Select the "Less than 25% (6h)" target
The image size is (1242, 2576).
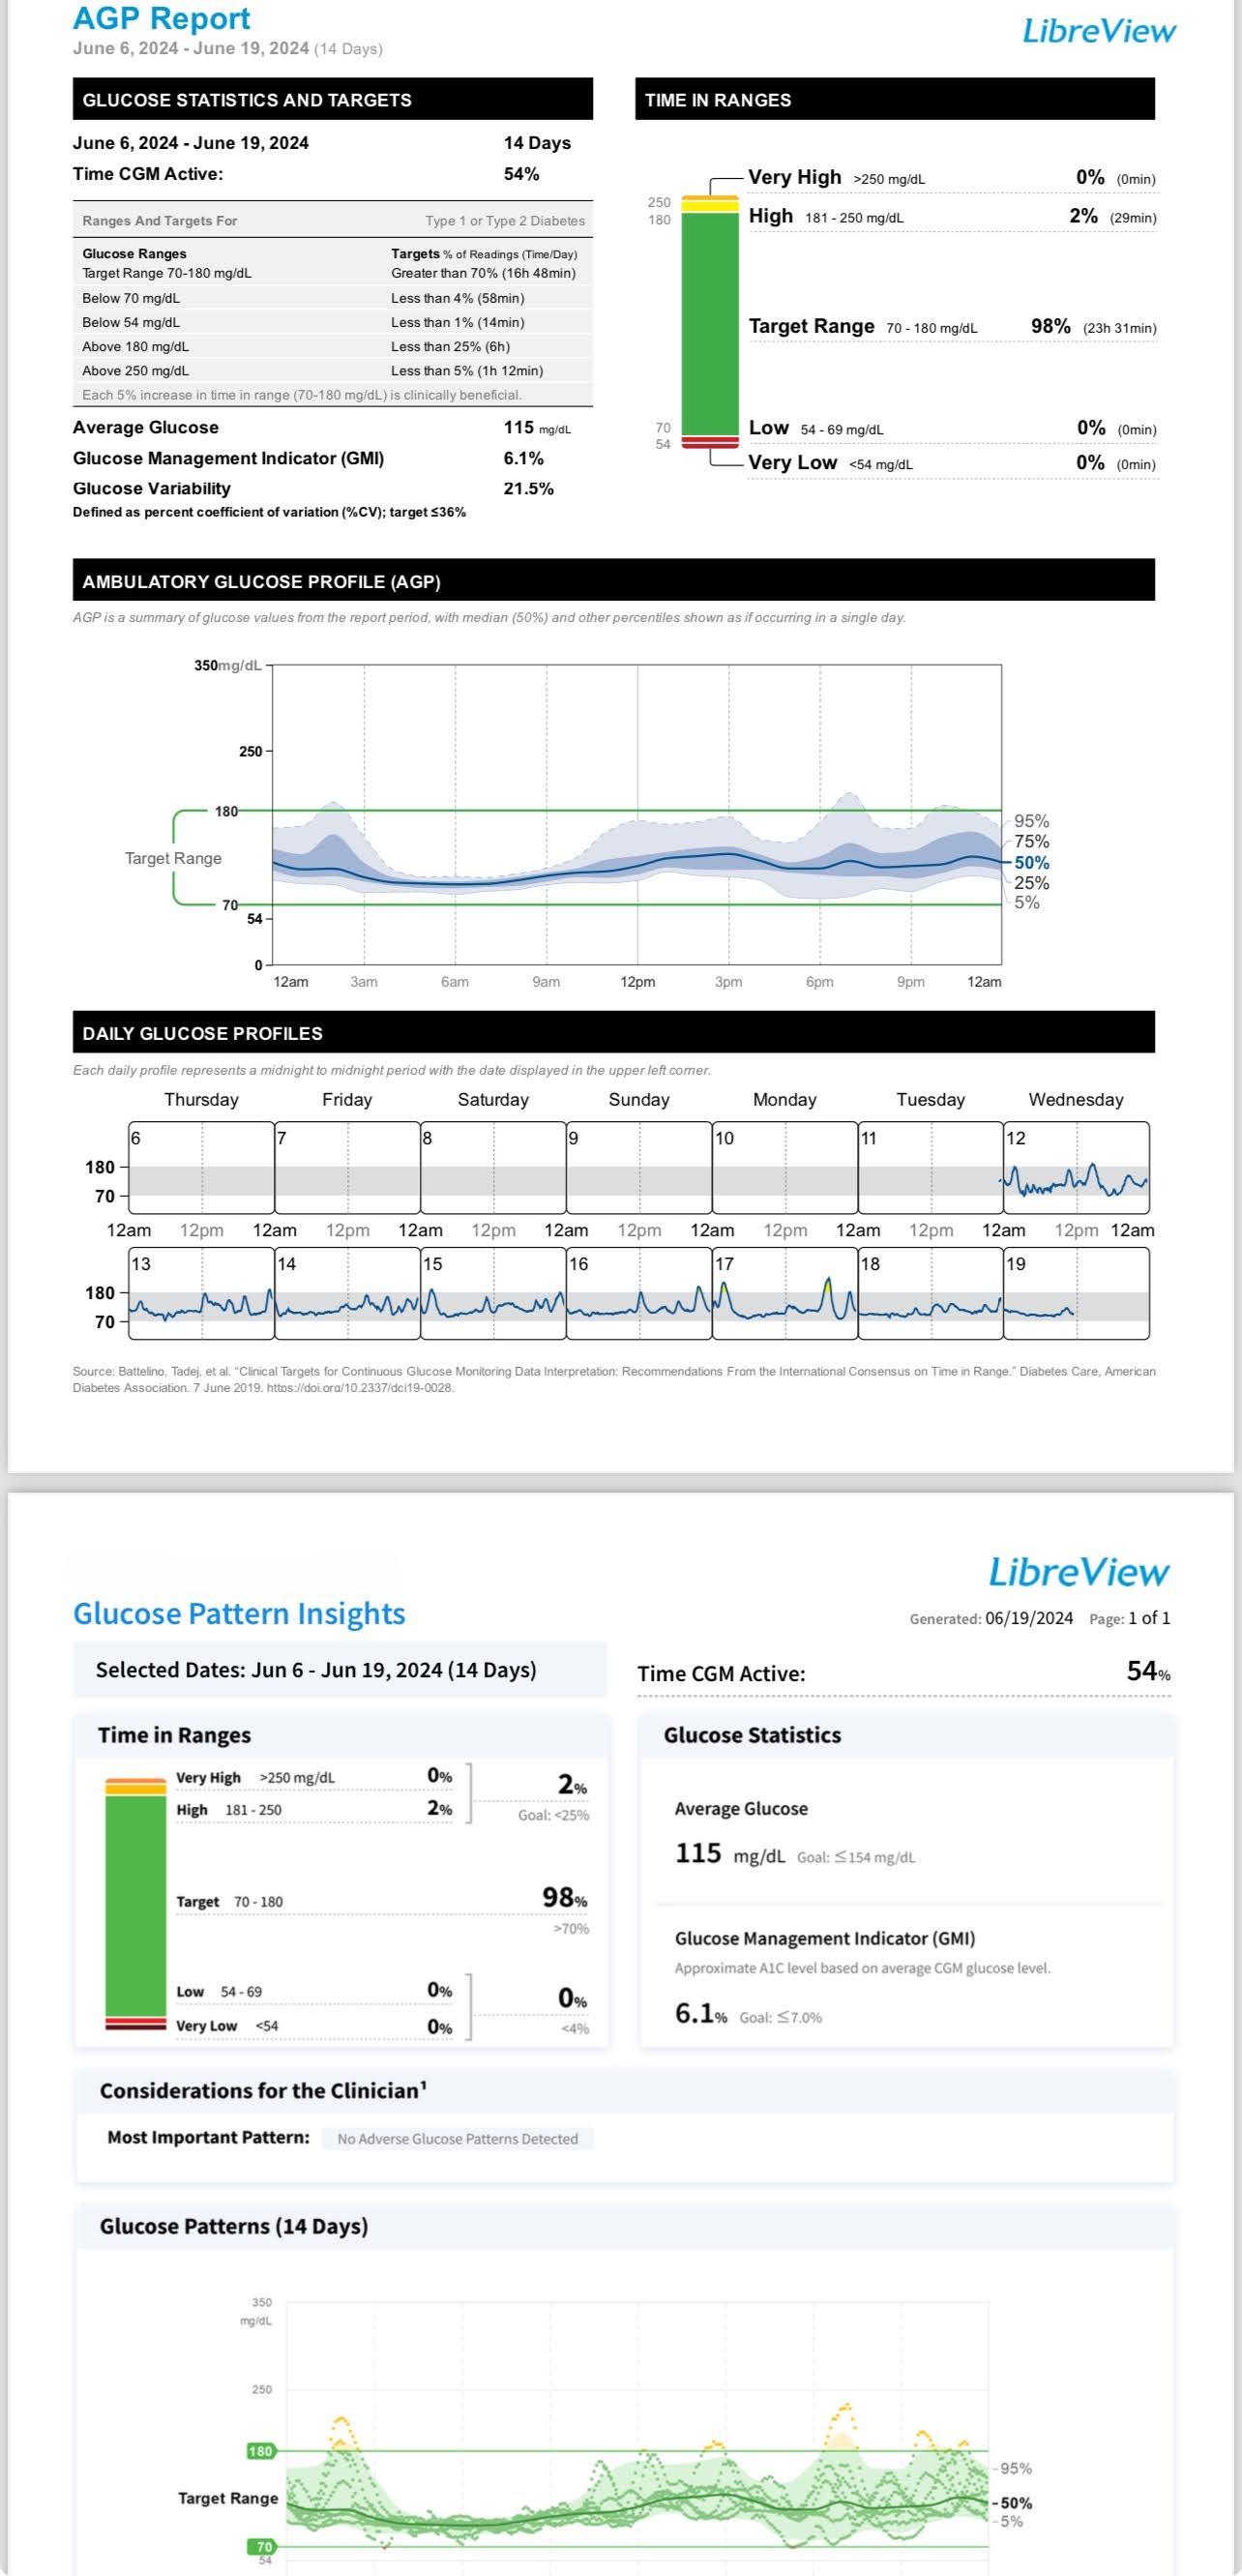click(x=451, y=346)
